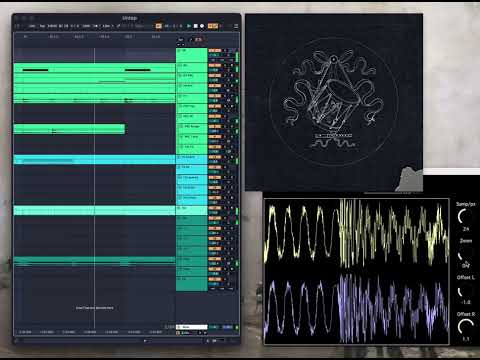The image size is (480, 360).
Task: Toggle the orange loop switch in transport
Action: (158, 26)
